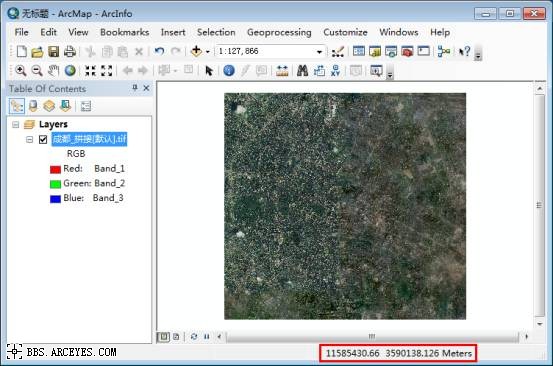Screen dimensions: 553x366
Task: Open the map scale dropdown arrow
Action: (x=319, y=52)
